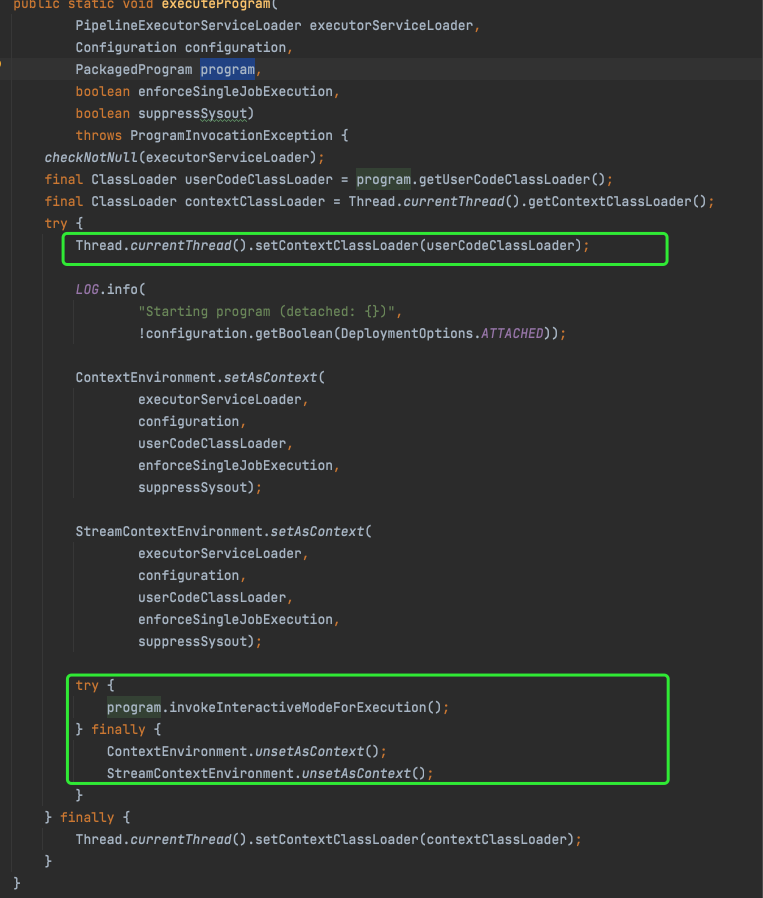Click the "Starting program (detached: {})" string

click(266, 312)
